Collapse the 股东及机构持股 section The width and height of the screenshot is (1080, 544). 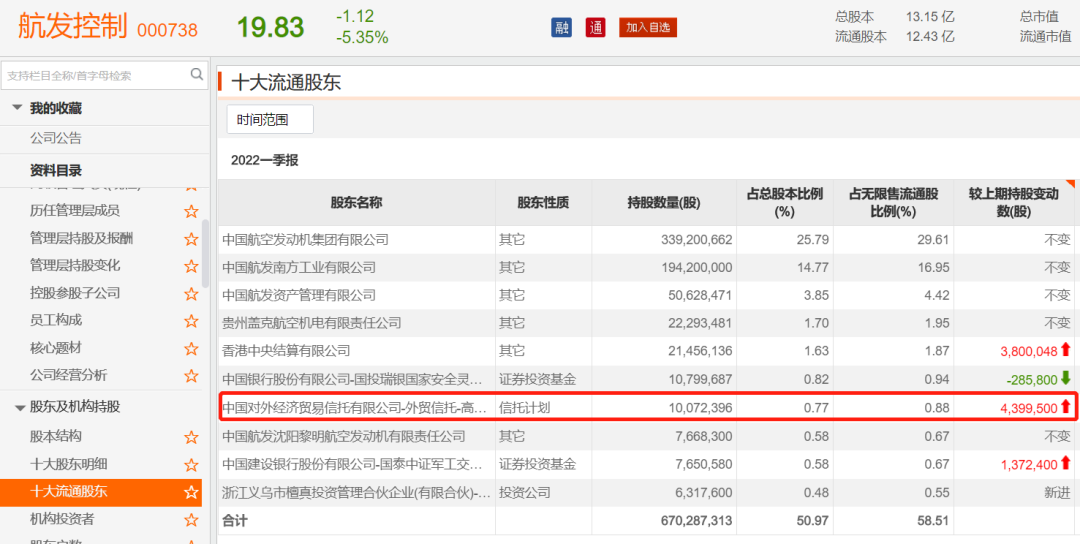coord(19,407)
